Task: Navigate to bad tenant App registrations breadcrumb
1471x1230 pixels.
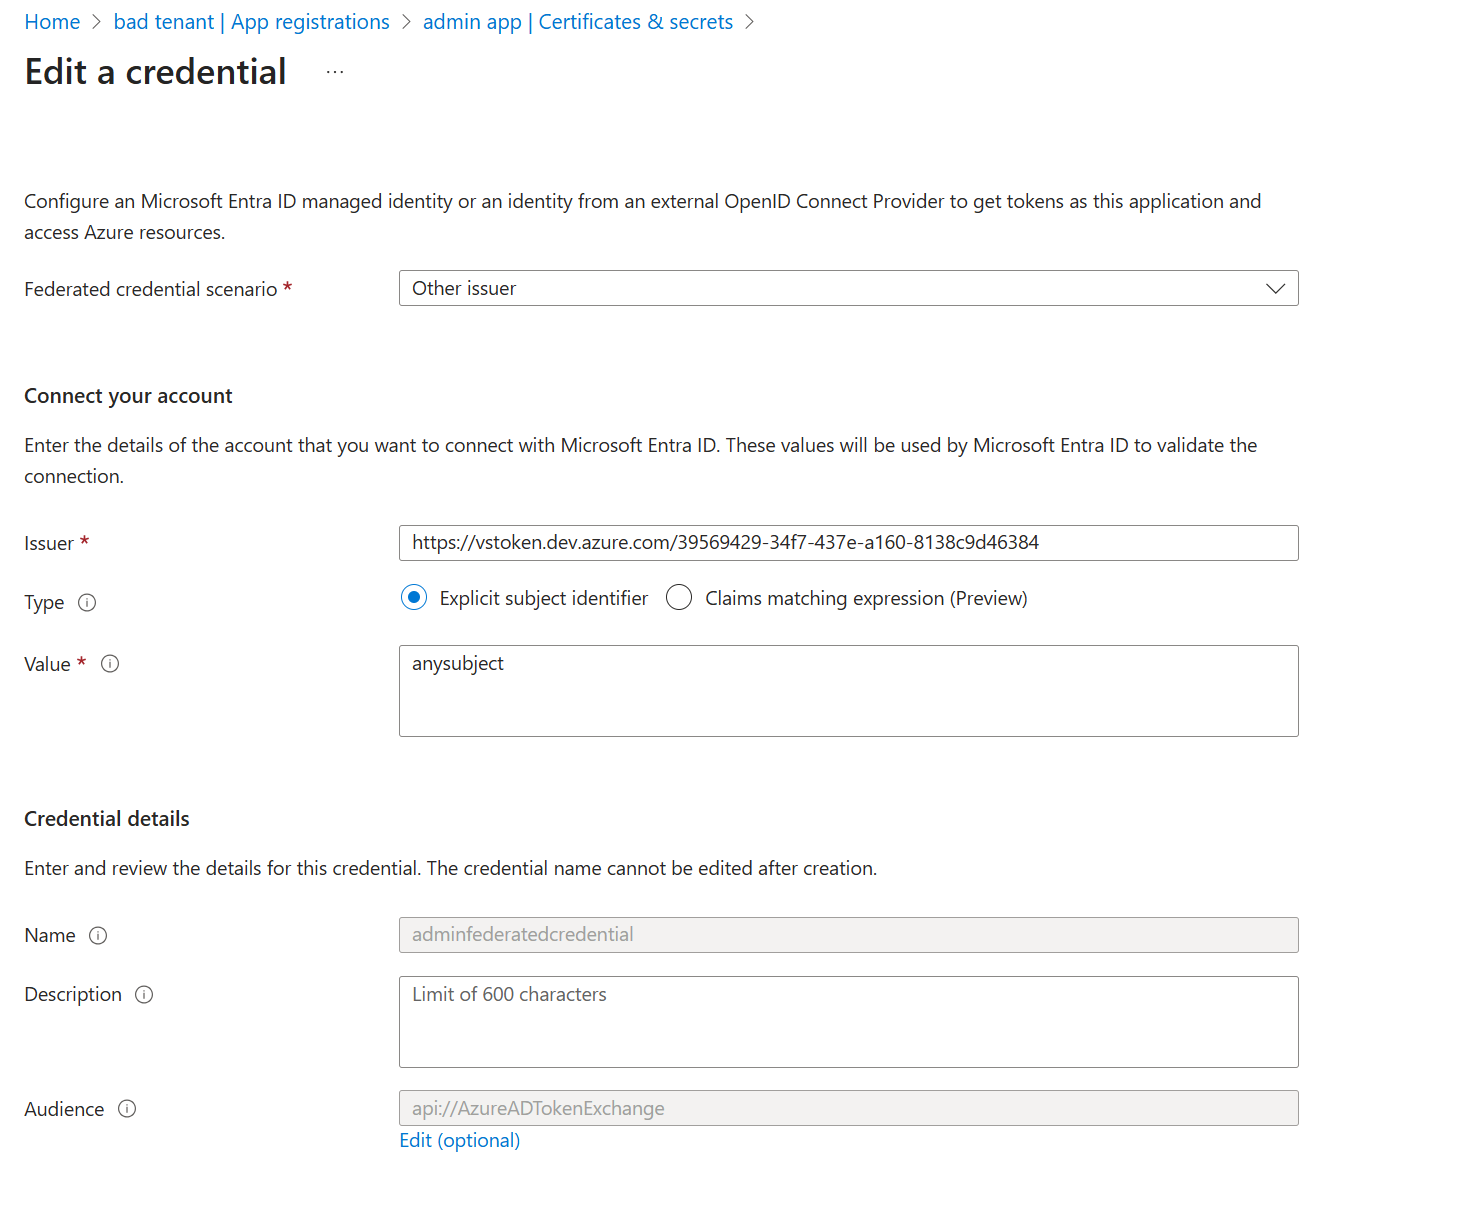Action: [x=251, y=22]
